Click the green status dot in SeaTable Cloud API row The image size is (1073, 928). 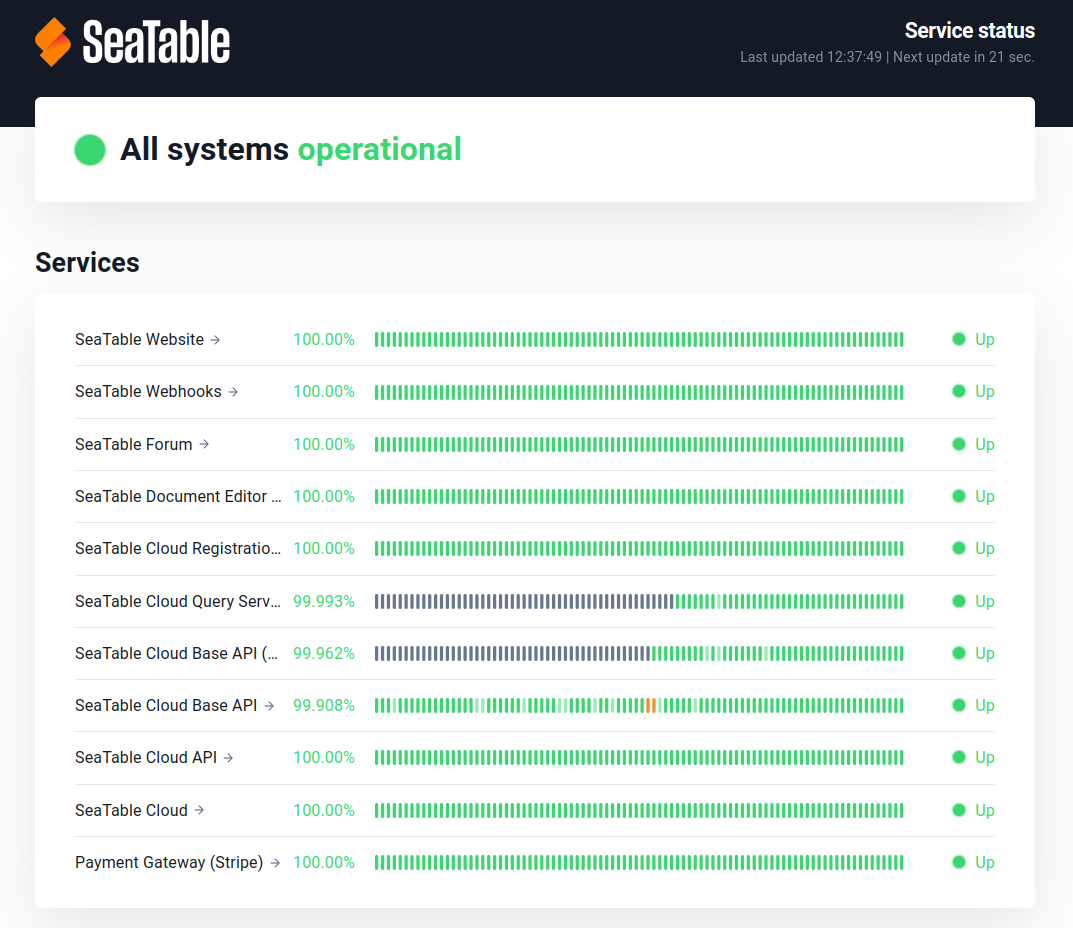(x=959, y=757)
